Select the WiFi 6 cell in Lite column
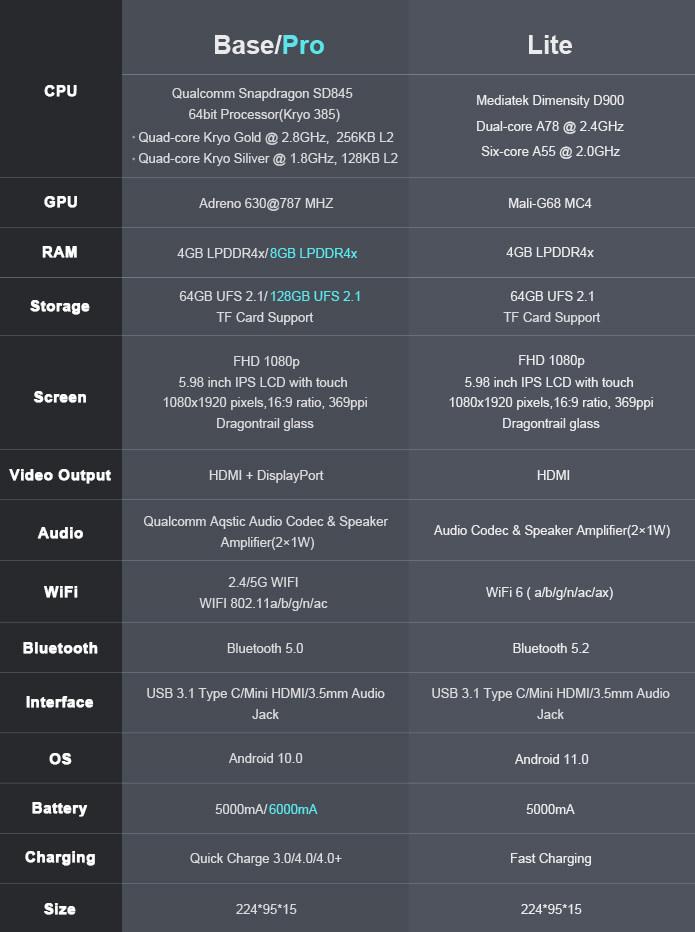 (x=550, y=592)
